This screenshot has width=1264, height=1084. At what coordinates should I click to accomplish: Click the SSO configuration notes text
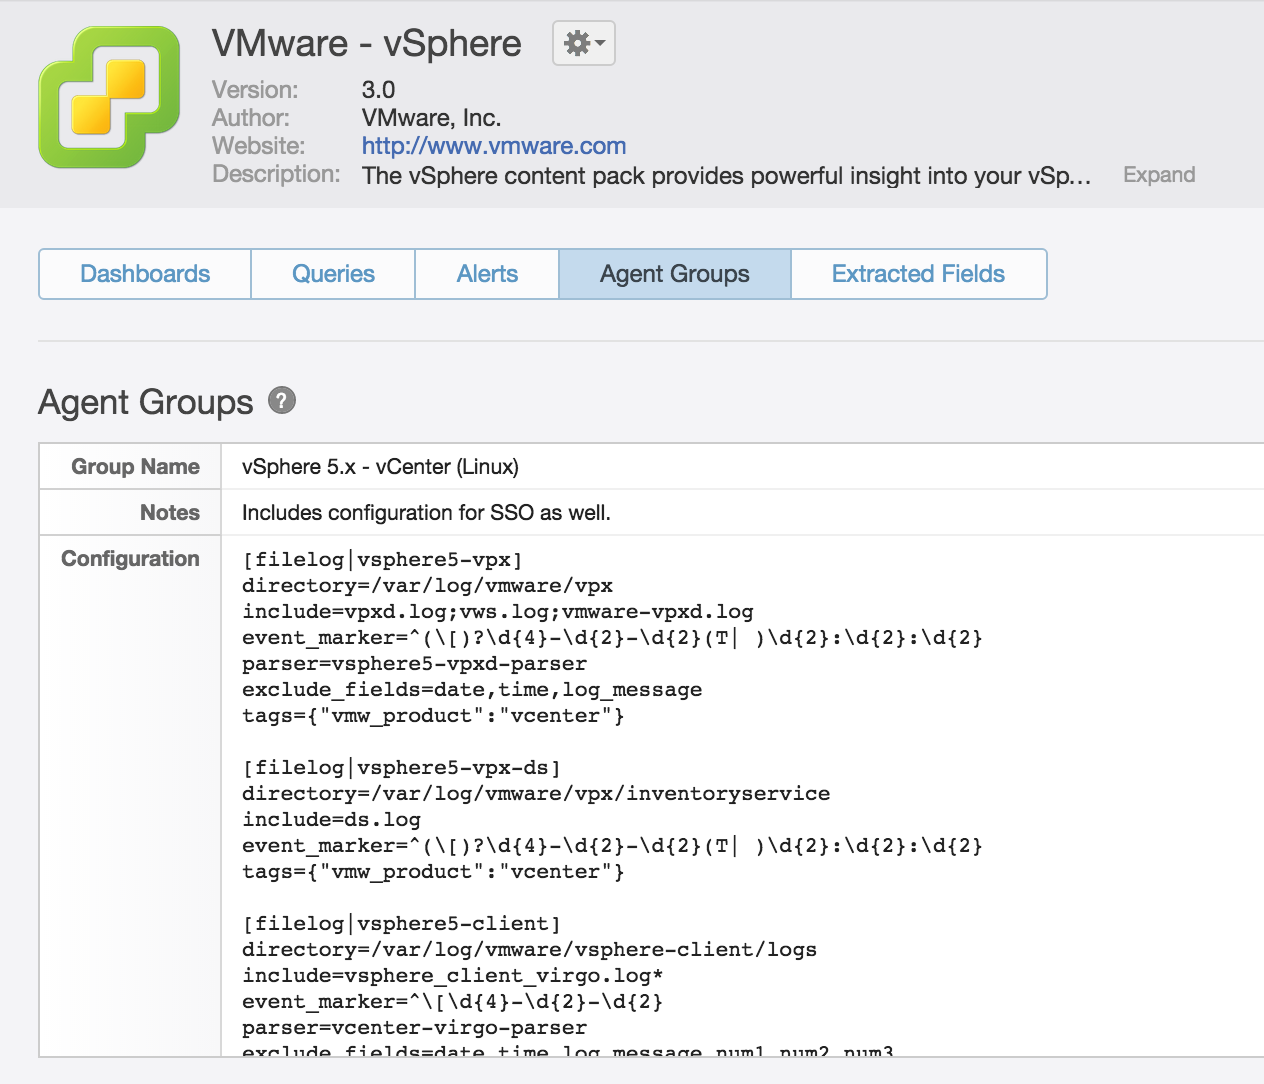click(x=426, y=513)
